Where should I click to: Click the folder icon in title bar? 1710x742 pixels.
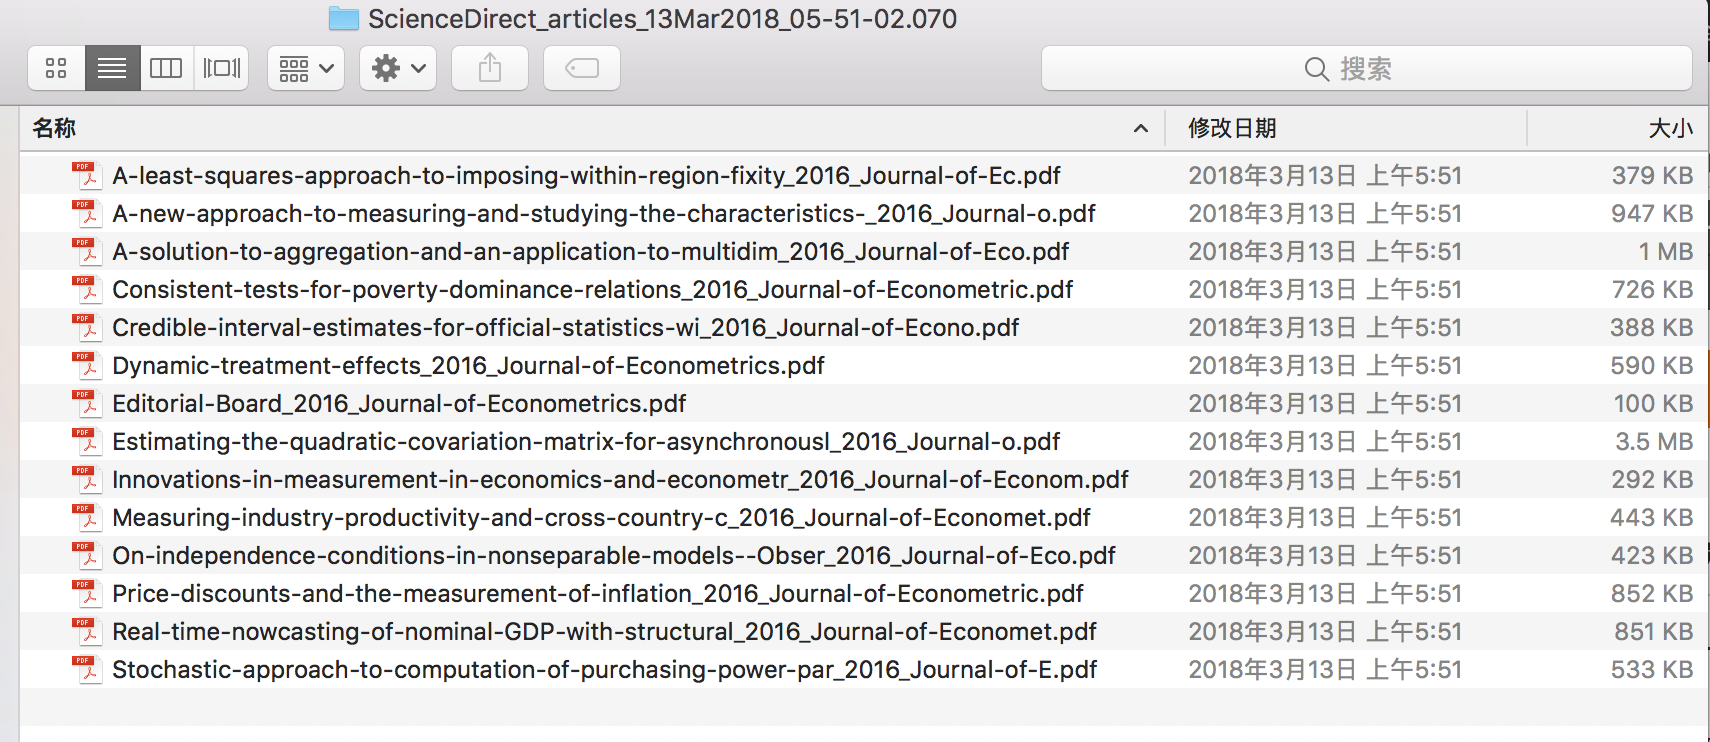pyautogui.click(x=343, y=18)
